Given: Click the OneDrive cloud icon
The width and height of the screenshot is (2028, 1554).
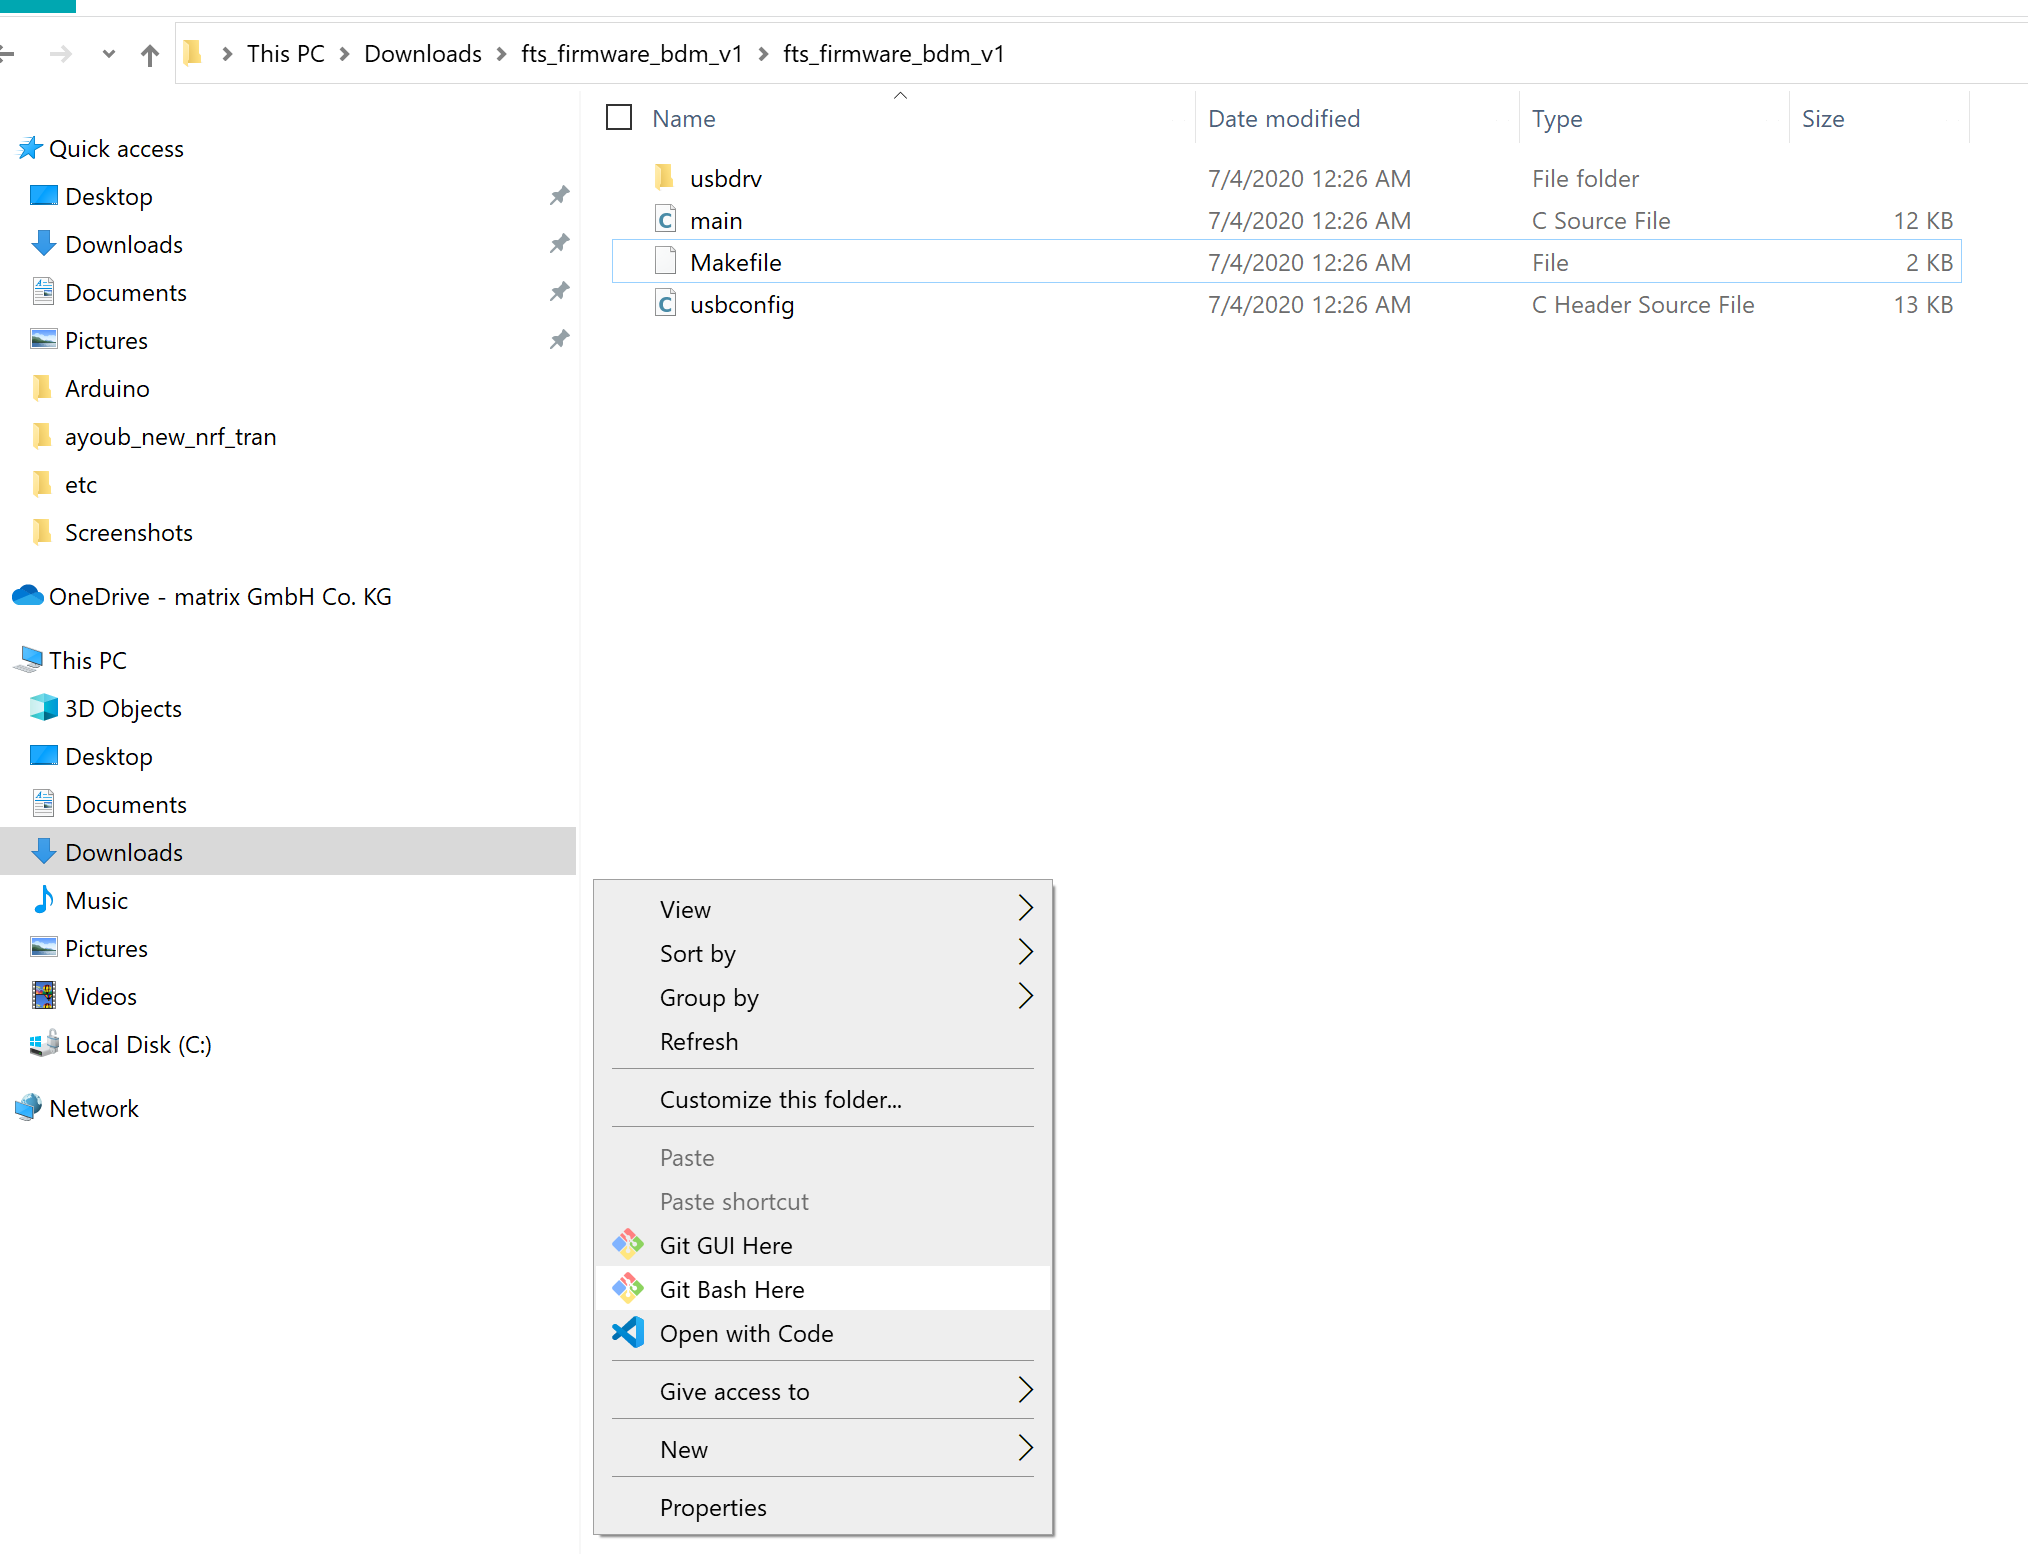Looking at the screenshot, I should (27, 596).
